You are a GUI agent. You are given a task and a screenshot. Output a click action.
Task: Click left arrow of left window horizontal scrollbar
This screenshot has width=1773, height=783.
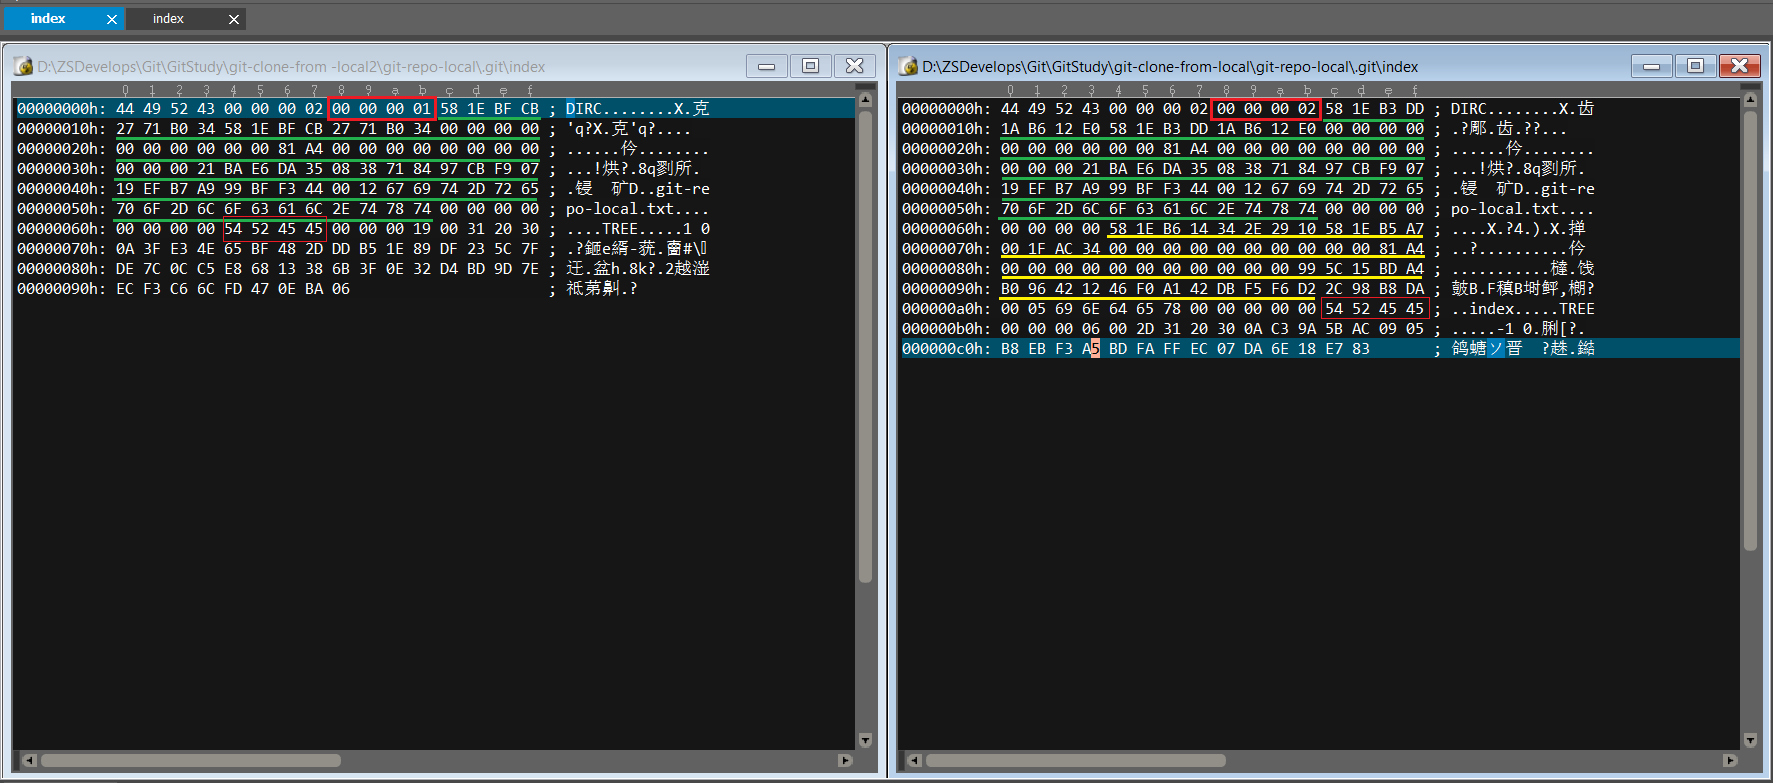coord(28,760)
